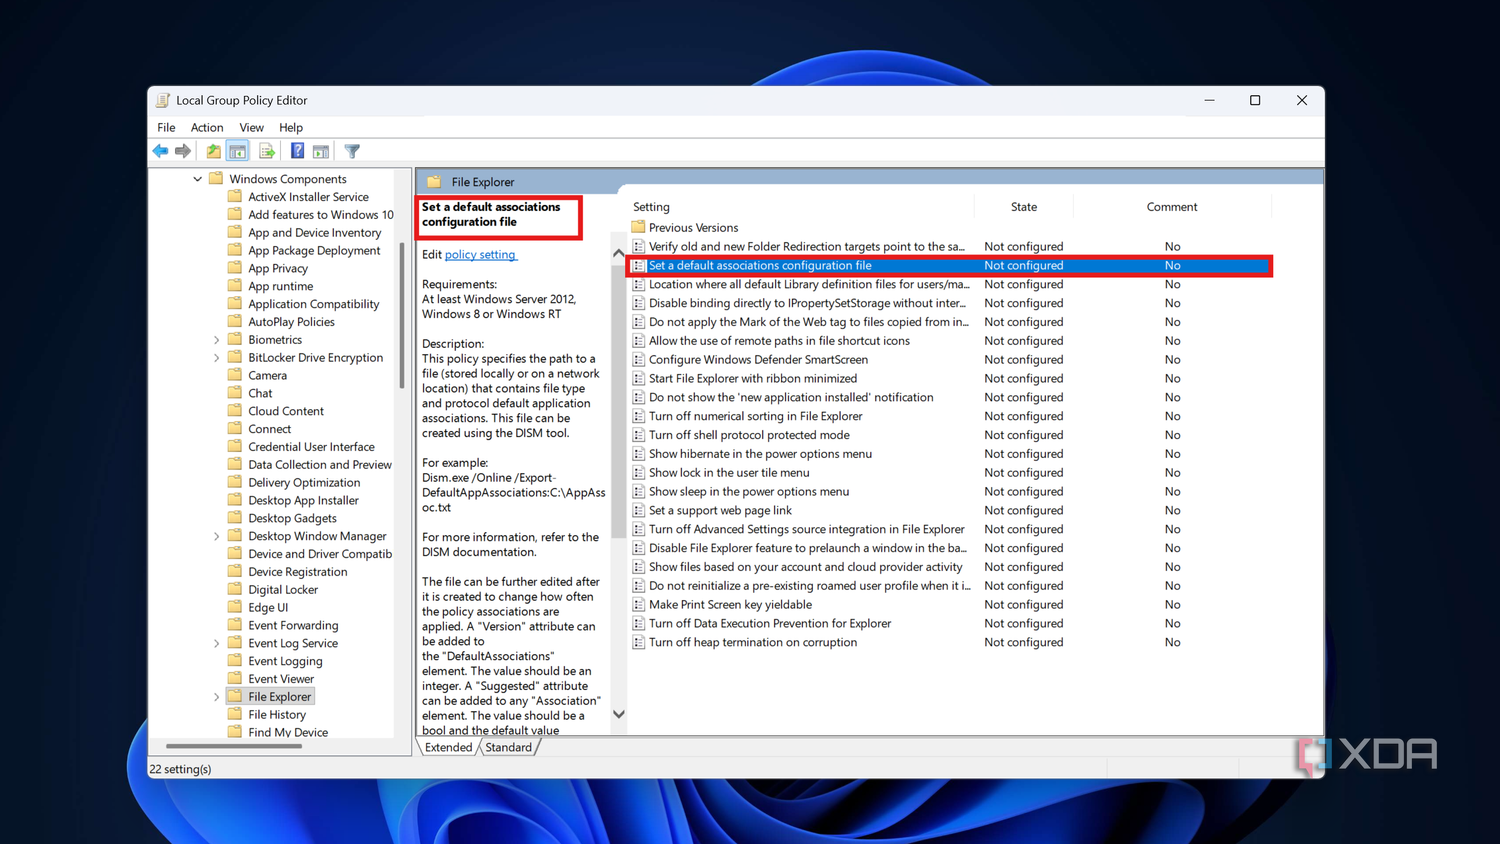Image resolution: width=1500 pixels, height=844 pixels.
Task: Click folder icon beside Chat
Action: pos(235,393)
